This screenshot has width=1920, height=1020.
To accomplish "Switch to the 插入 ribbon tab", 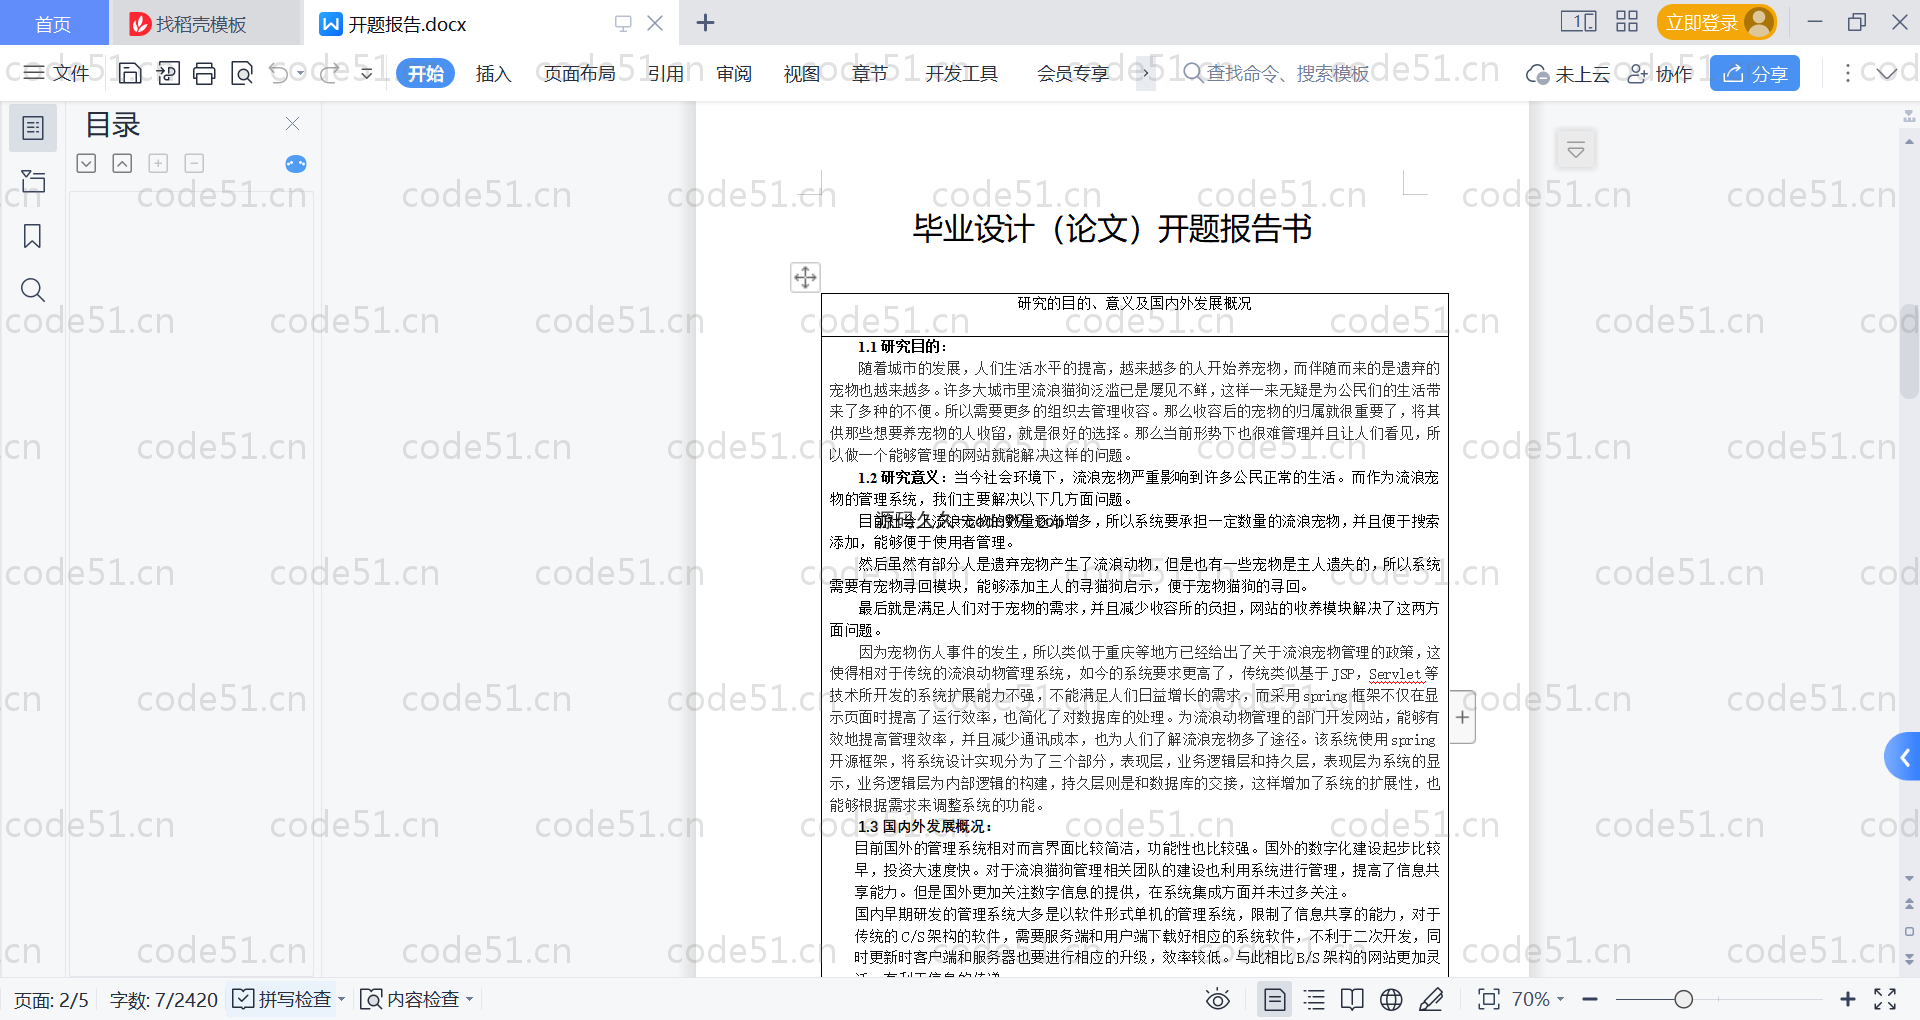I will tap(493, 73).
